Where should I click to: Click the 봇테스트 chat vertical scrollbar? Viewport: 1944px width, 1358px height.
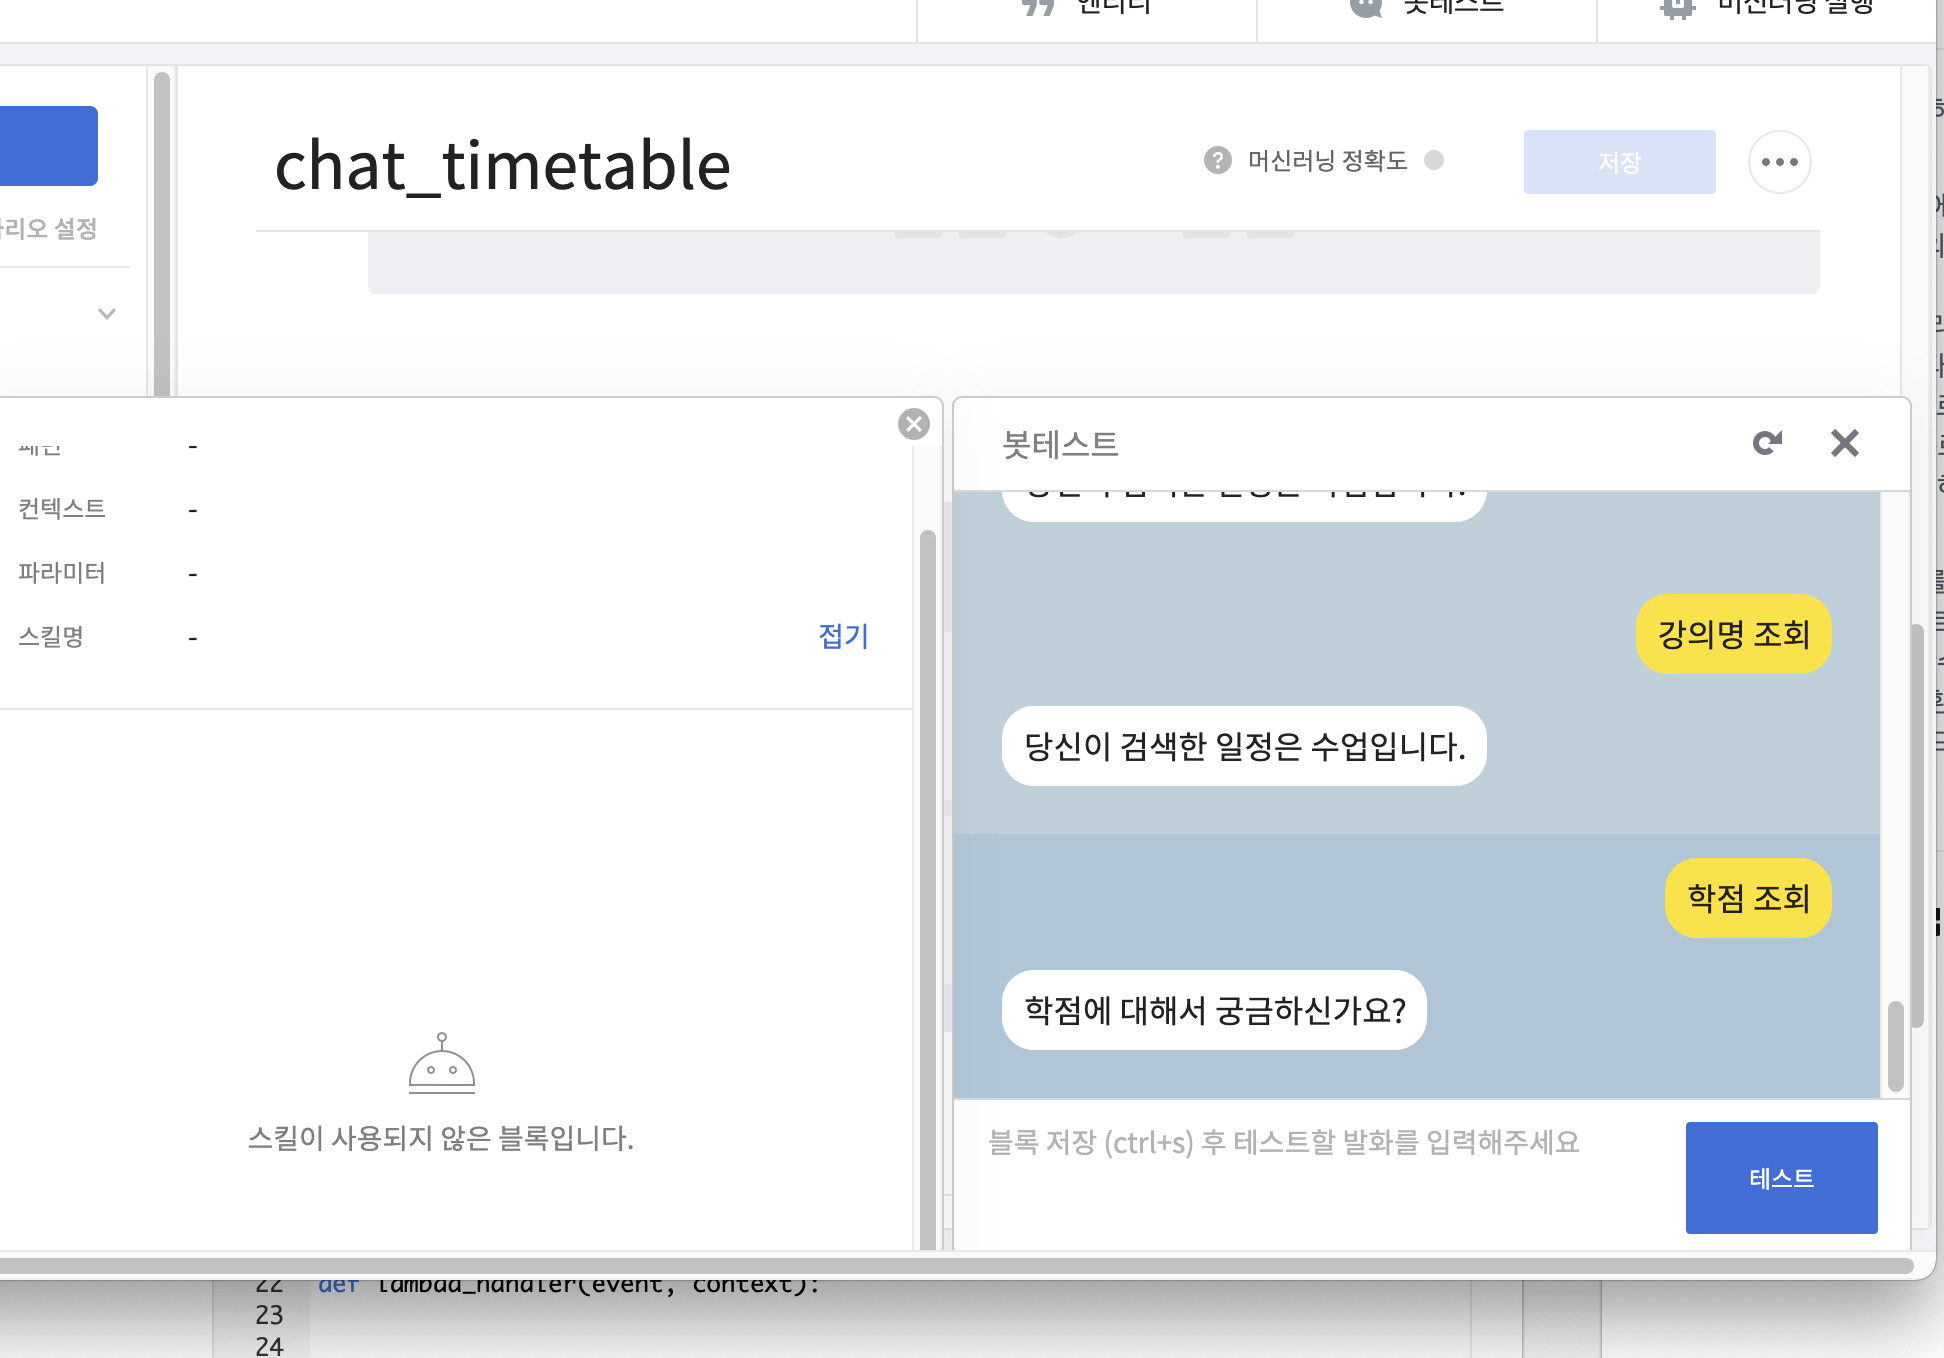click(x=1895, y=1045)
